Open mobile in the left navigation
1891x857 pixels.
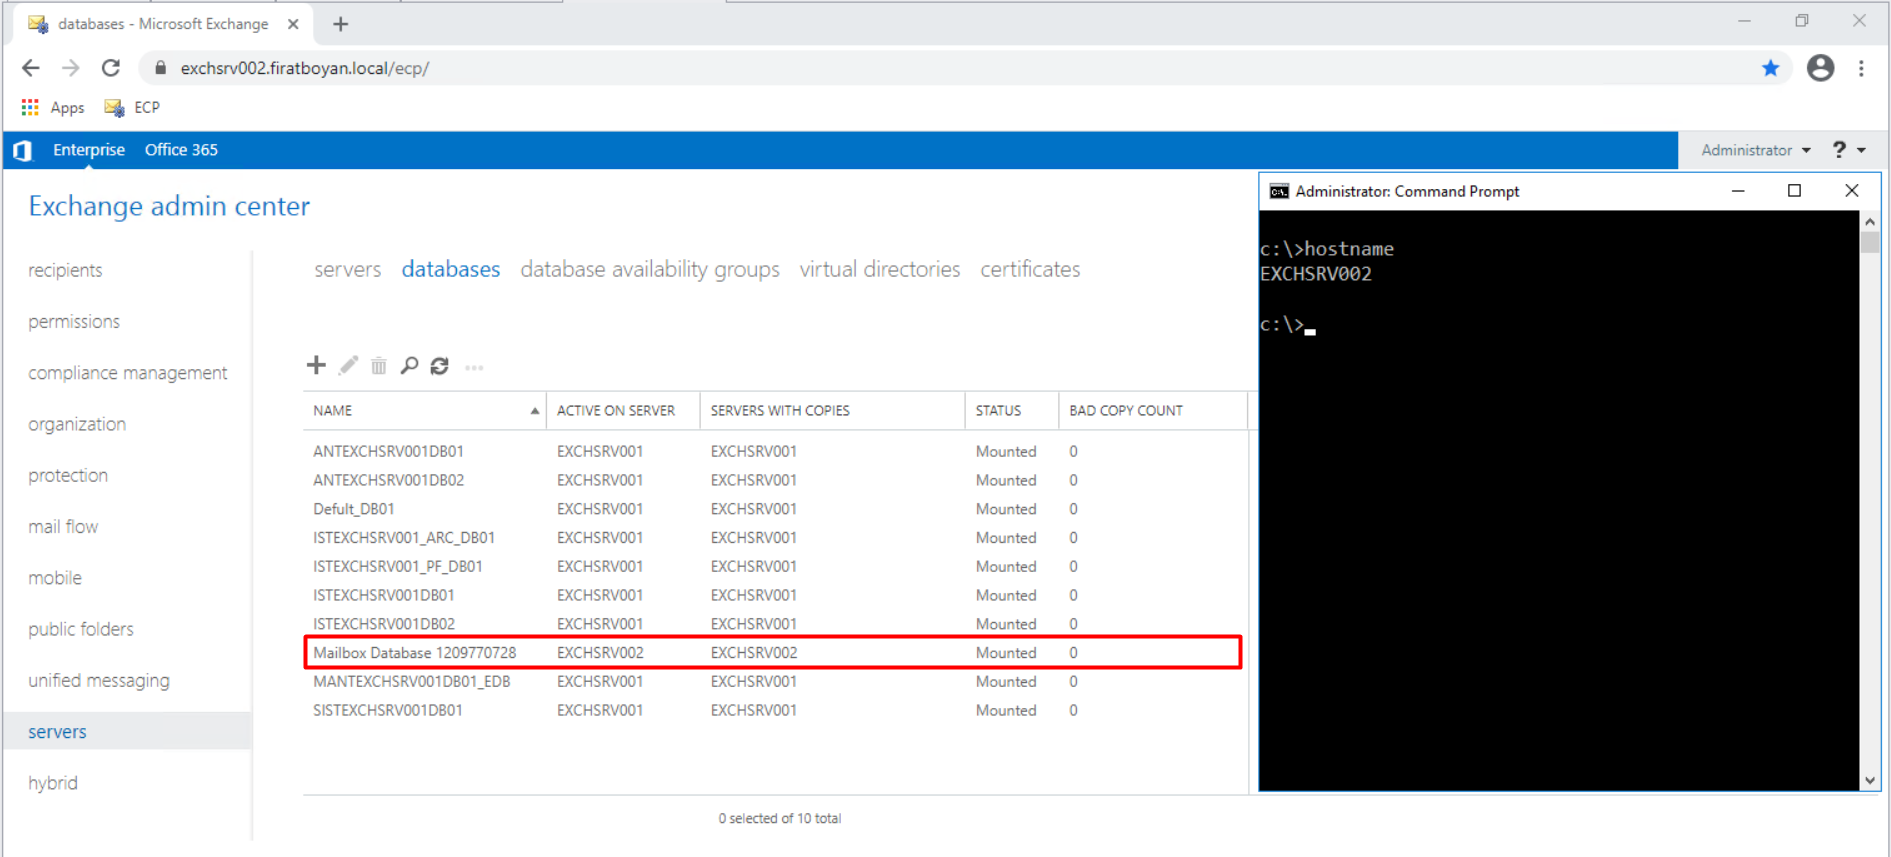point(55,577)
